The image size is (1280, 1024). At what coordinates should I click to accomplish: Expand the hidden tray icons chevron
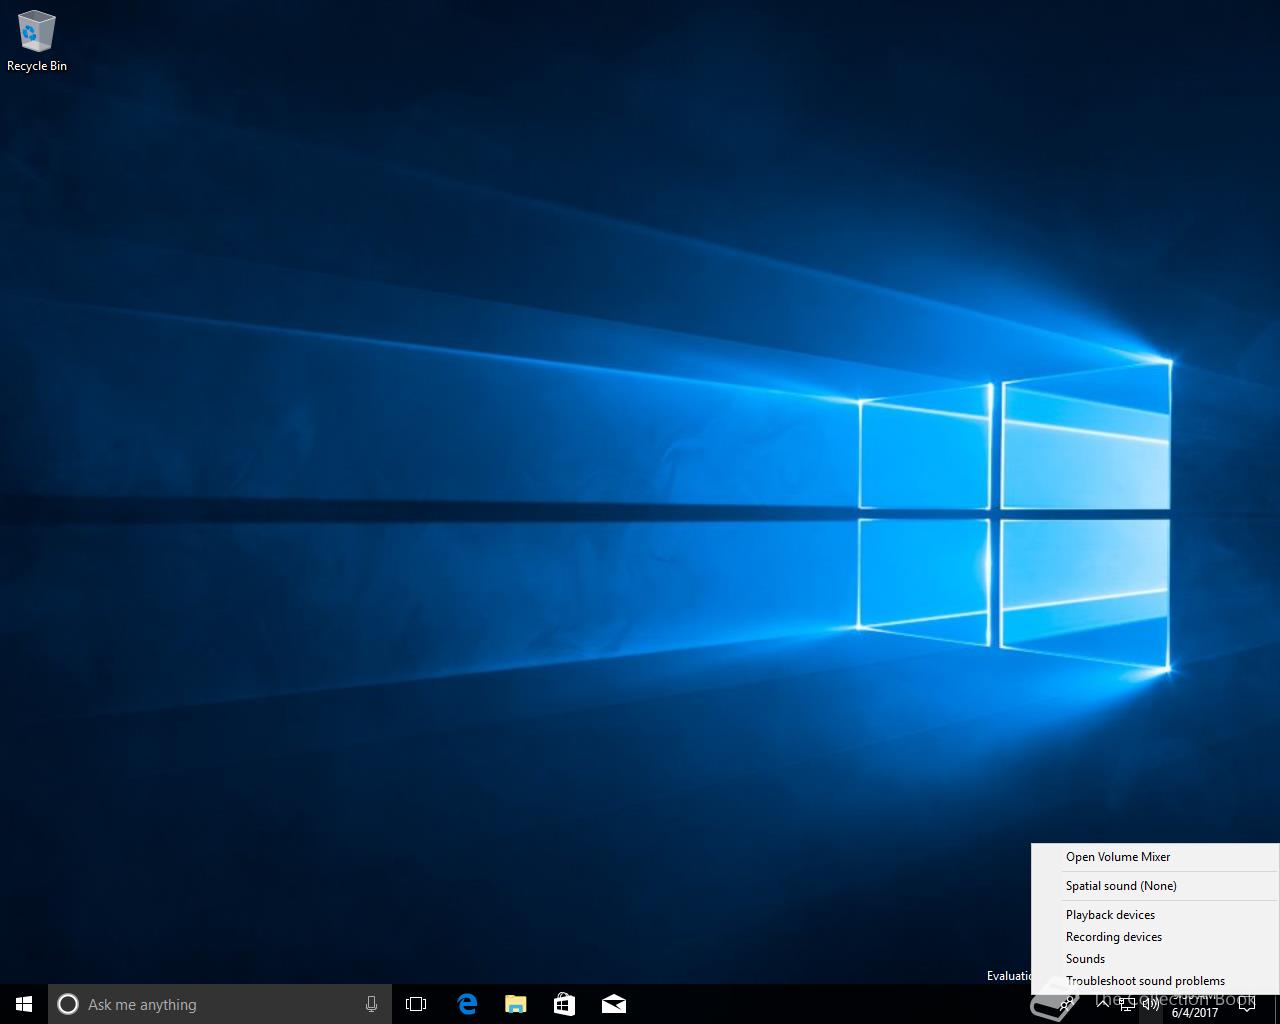[x=1103, y=1004]
